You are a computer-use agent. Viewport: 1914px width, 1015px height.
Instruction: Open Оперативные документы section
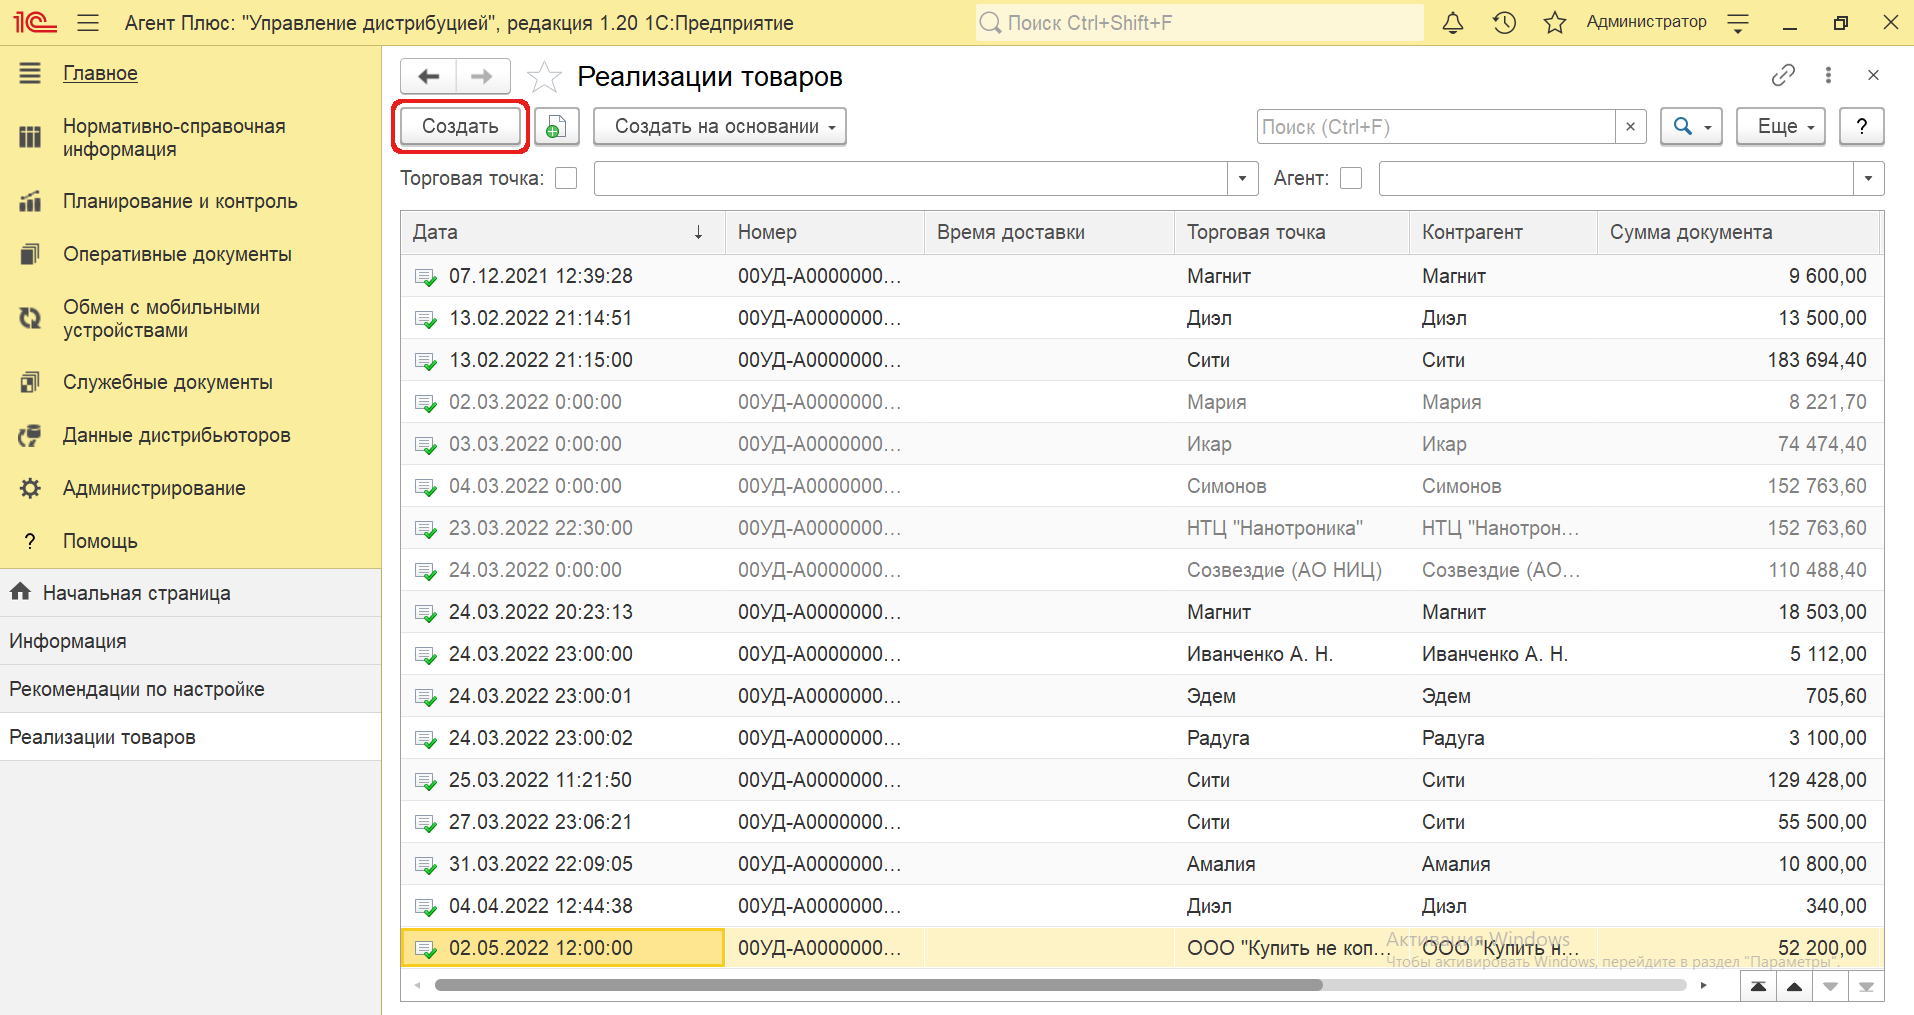tap(177, 254)
